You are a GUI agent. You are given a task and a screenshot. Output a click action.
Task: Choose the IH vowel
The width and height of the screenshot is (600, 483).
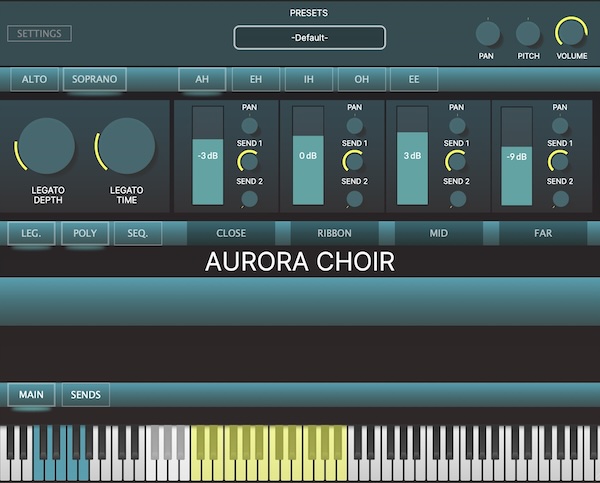pyautogui.click(x=308, y=79)
